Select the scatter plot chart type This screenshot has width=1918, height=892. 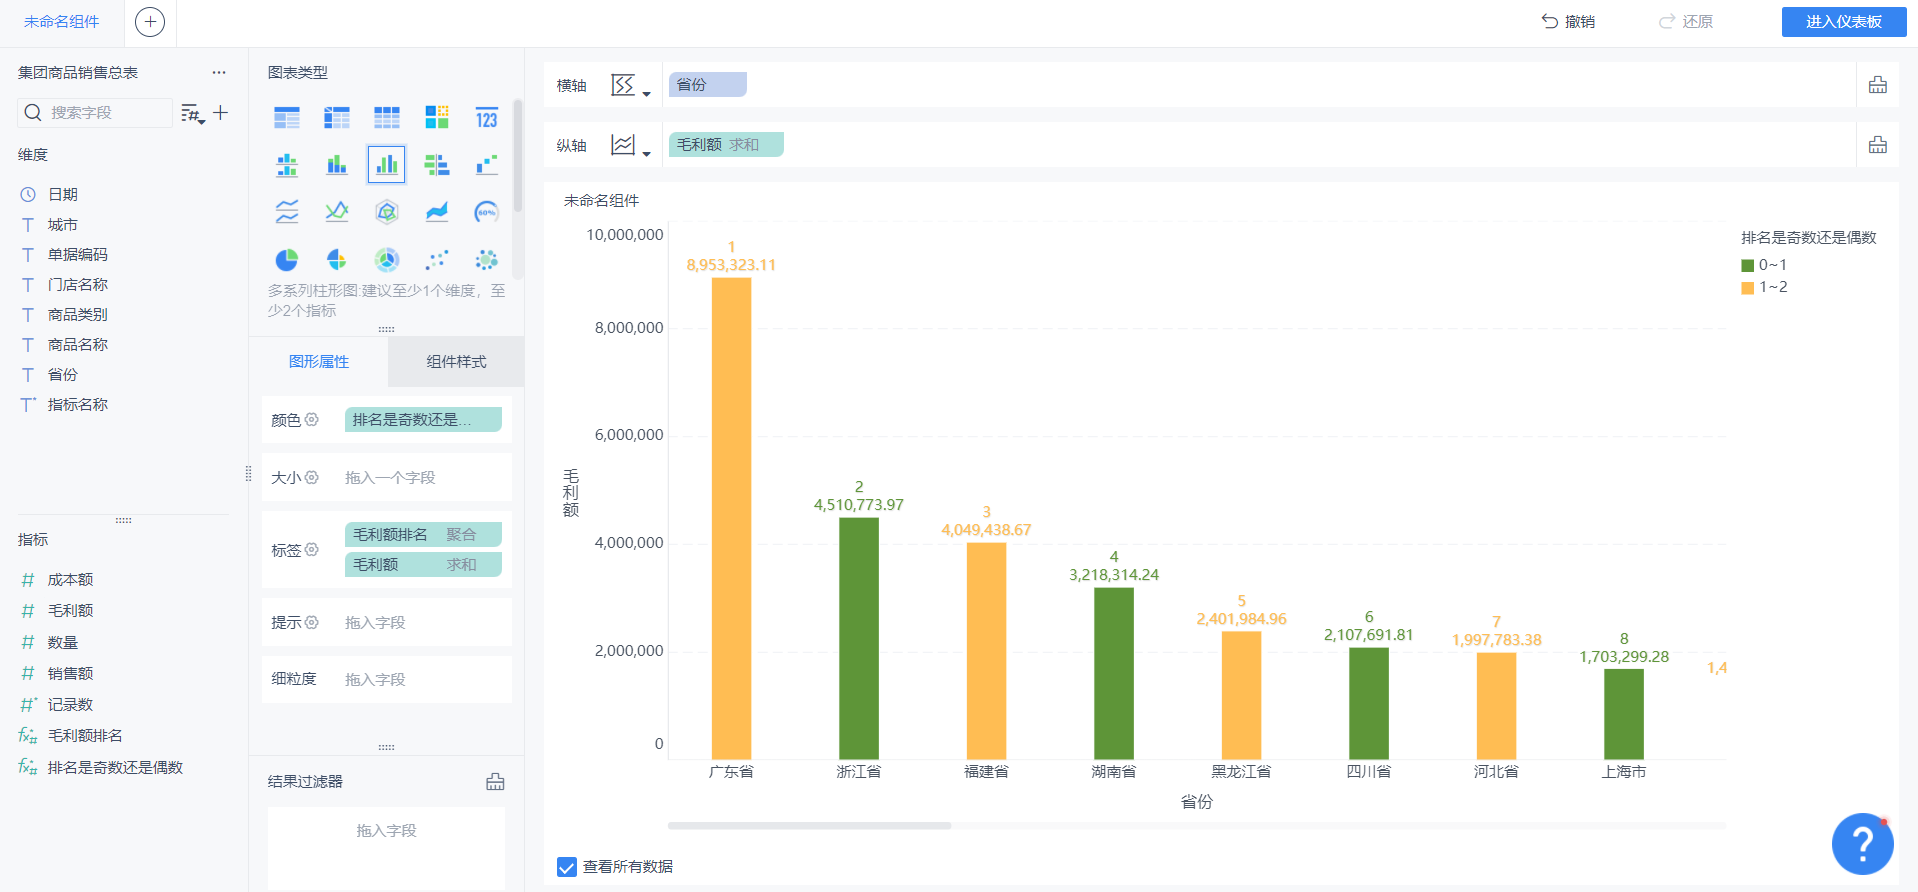(x=437, y=260)
